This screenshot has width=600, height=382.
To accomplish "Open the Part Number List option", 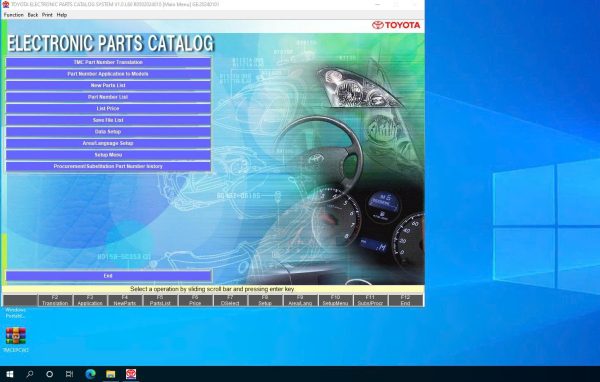I will point(108,97).
